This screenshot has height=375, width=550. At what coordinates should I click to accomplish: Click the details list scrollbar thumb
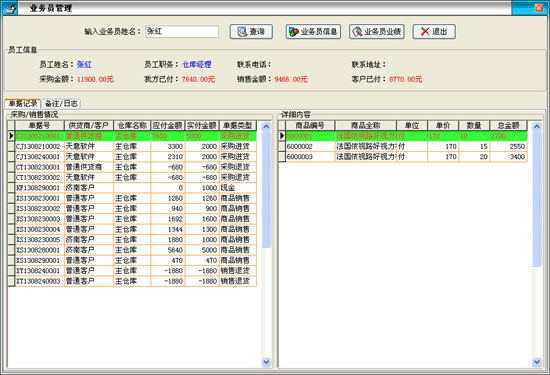coord(537,199)
